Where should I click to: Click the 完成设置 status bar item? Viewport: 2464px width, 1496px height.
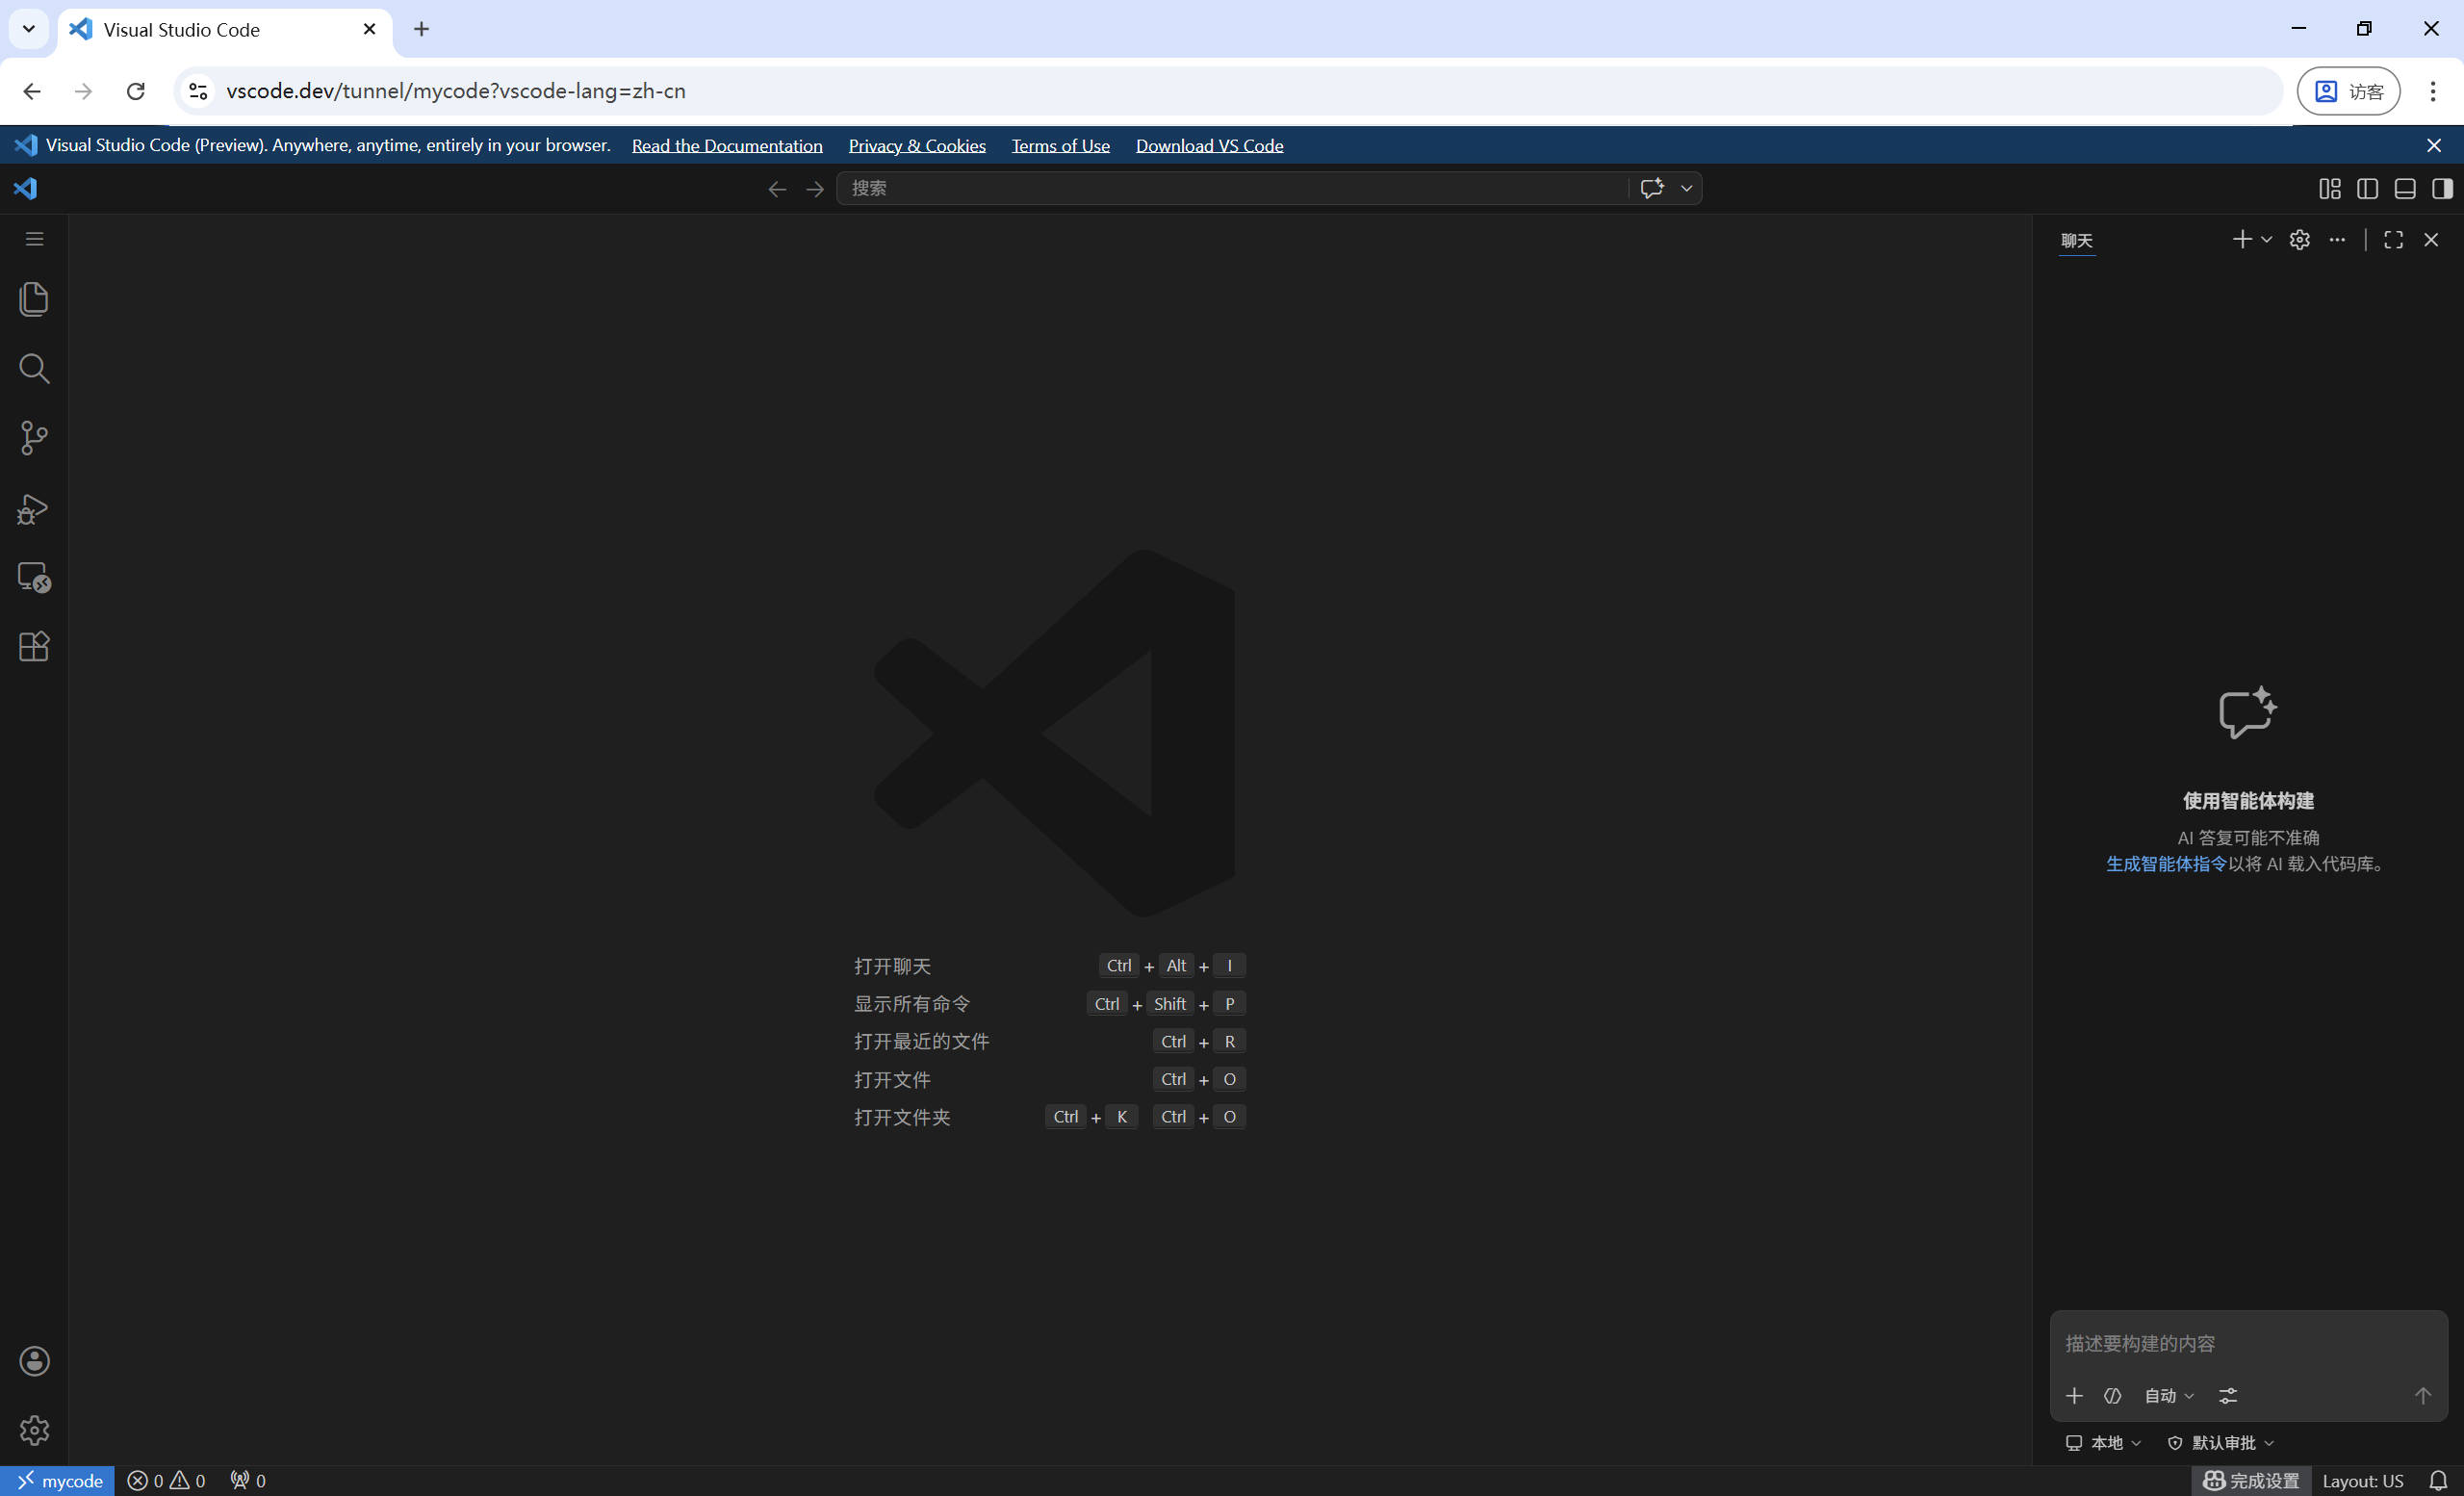point(2251,1481)
